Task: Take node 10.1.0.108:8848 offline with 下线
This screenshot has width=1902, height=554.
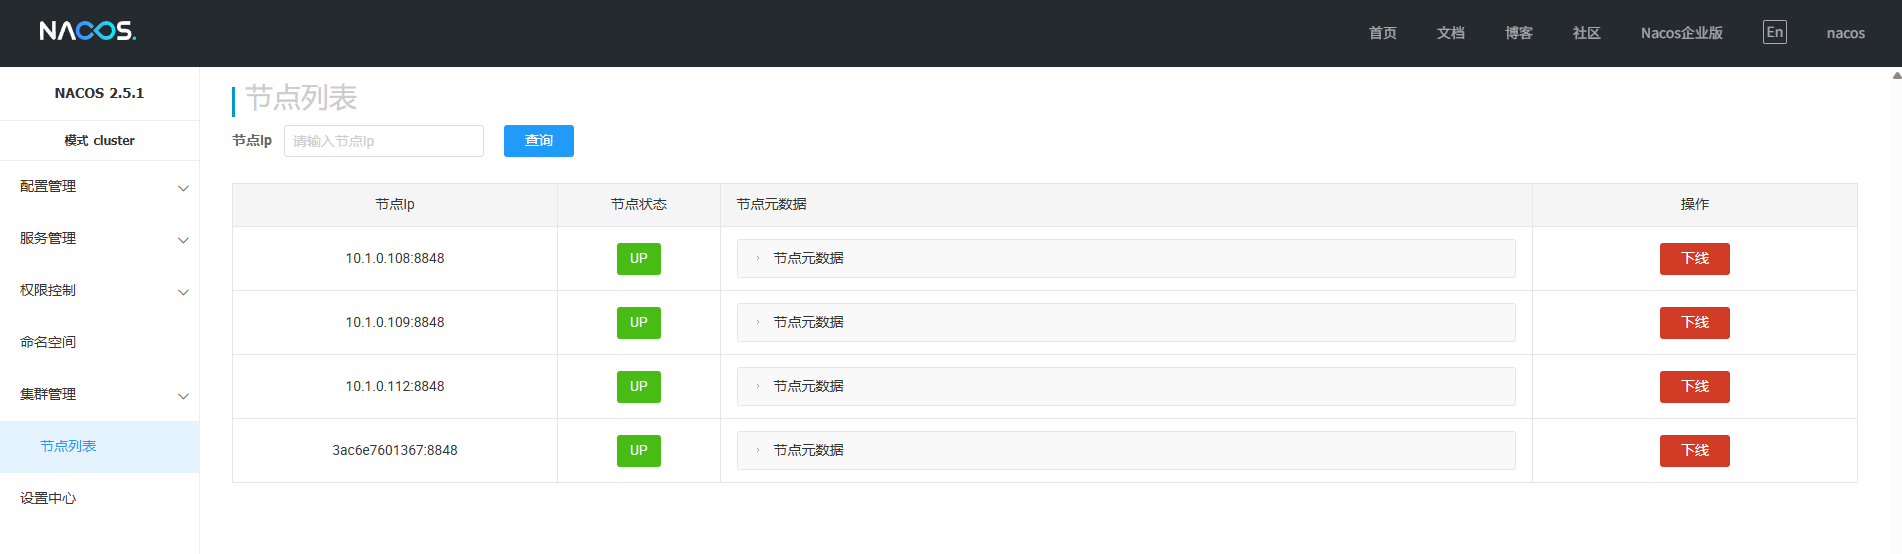Action: (1694, 258)
